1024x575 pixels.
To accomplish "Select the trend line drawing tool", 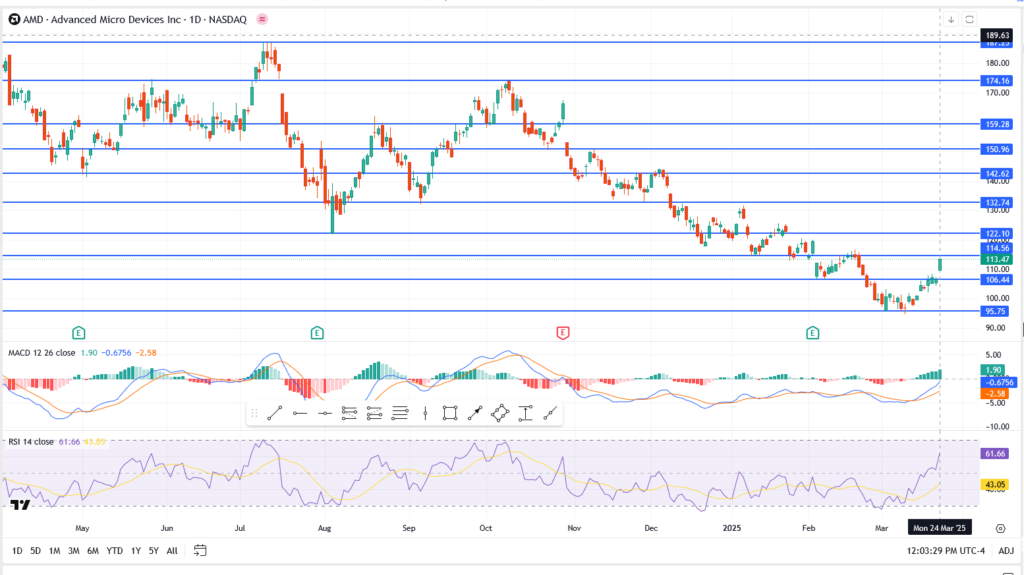I will point(275,413).
